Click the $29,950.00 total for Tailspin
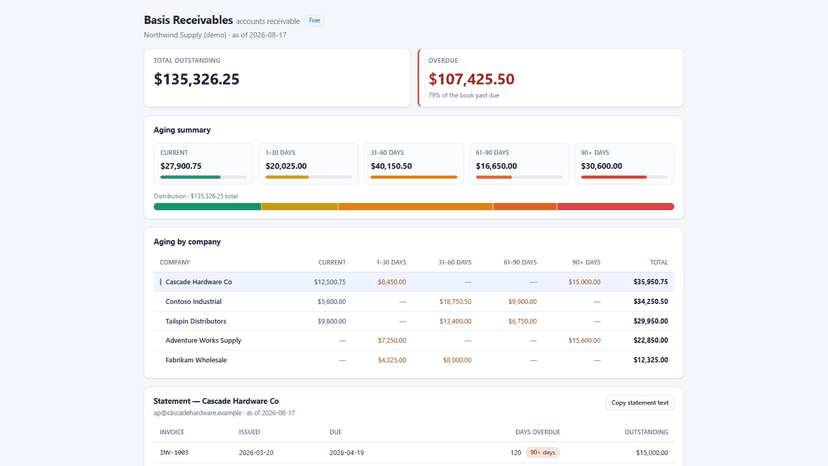The image size is (828, 466). [651, 321]
